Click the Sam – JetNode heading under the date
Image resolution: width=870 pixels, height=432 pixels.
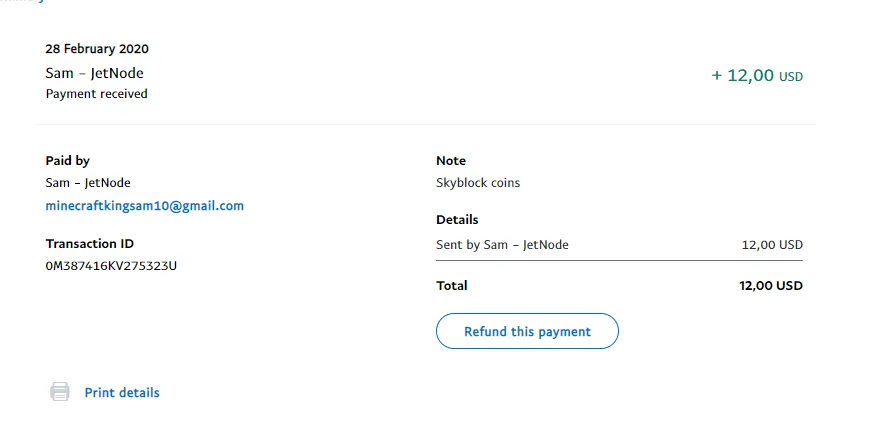[95, 73]
